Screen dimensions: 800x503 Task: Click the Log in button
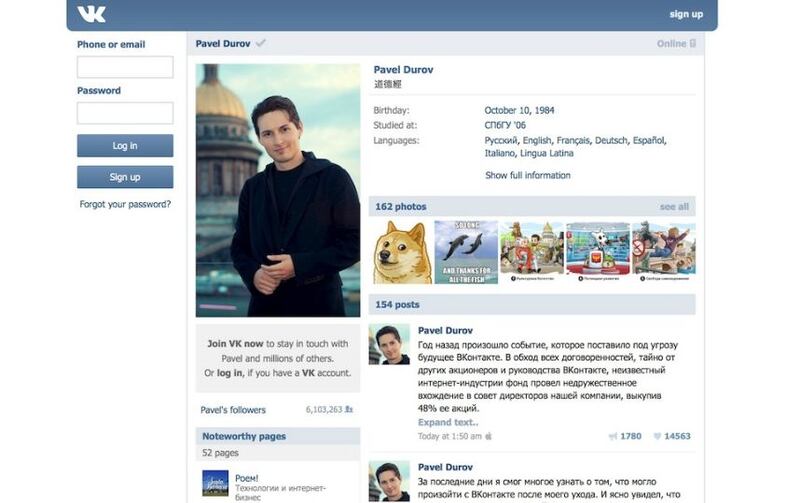coord(125,146)
